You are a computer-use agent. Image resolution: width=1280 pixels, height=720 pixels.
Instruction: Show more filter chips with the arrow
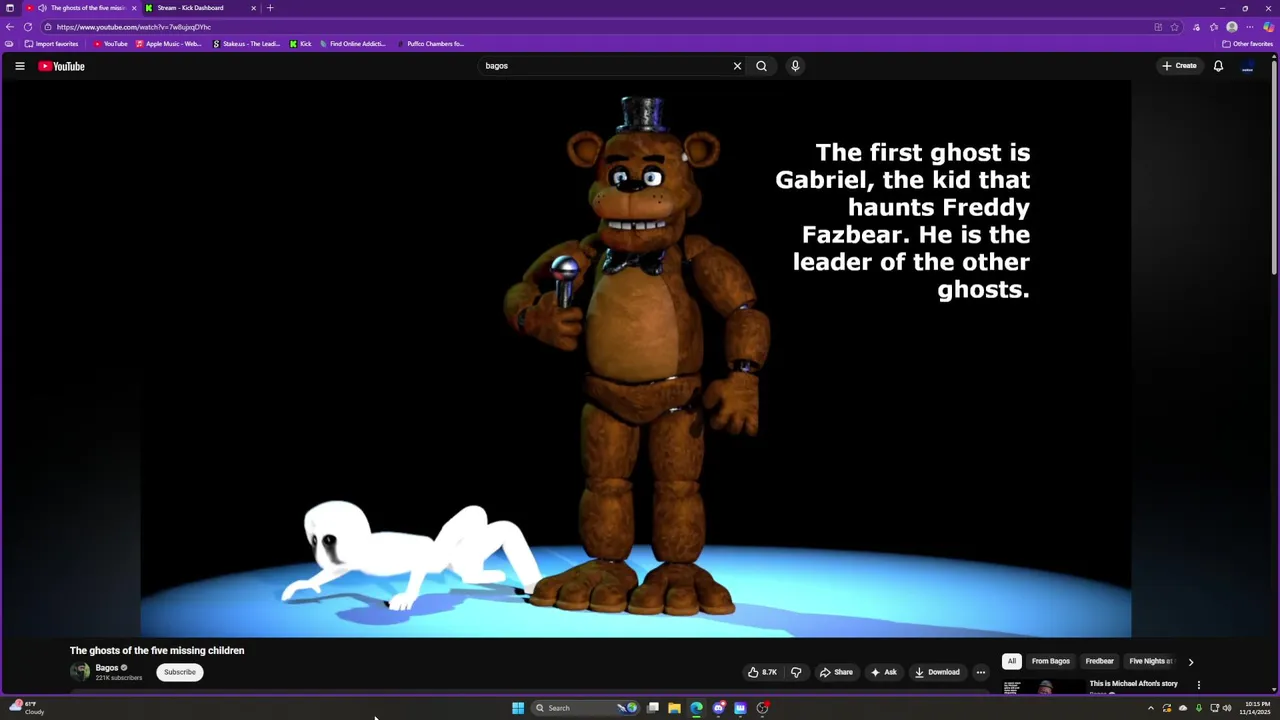pos(1190,661)
